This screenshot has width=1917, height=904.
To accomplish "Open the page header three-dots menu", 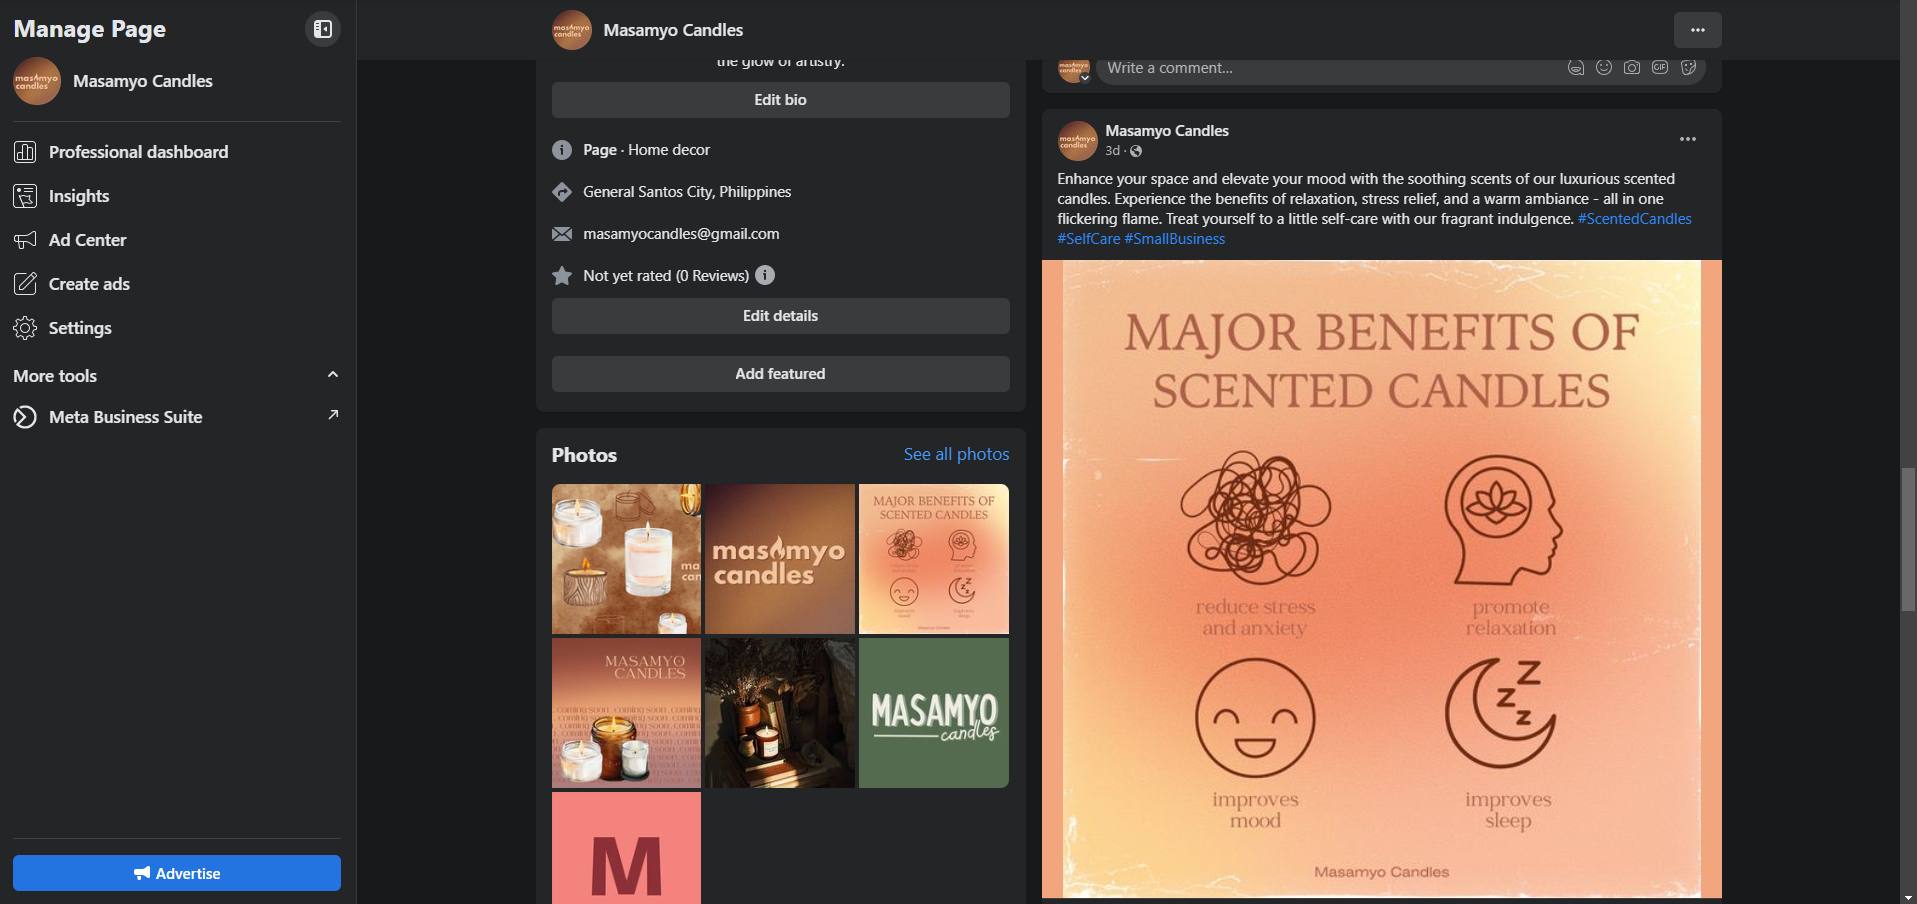I will click(x=1697, y=30).
